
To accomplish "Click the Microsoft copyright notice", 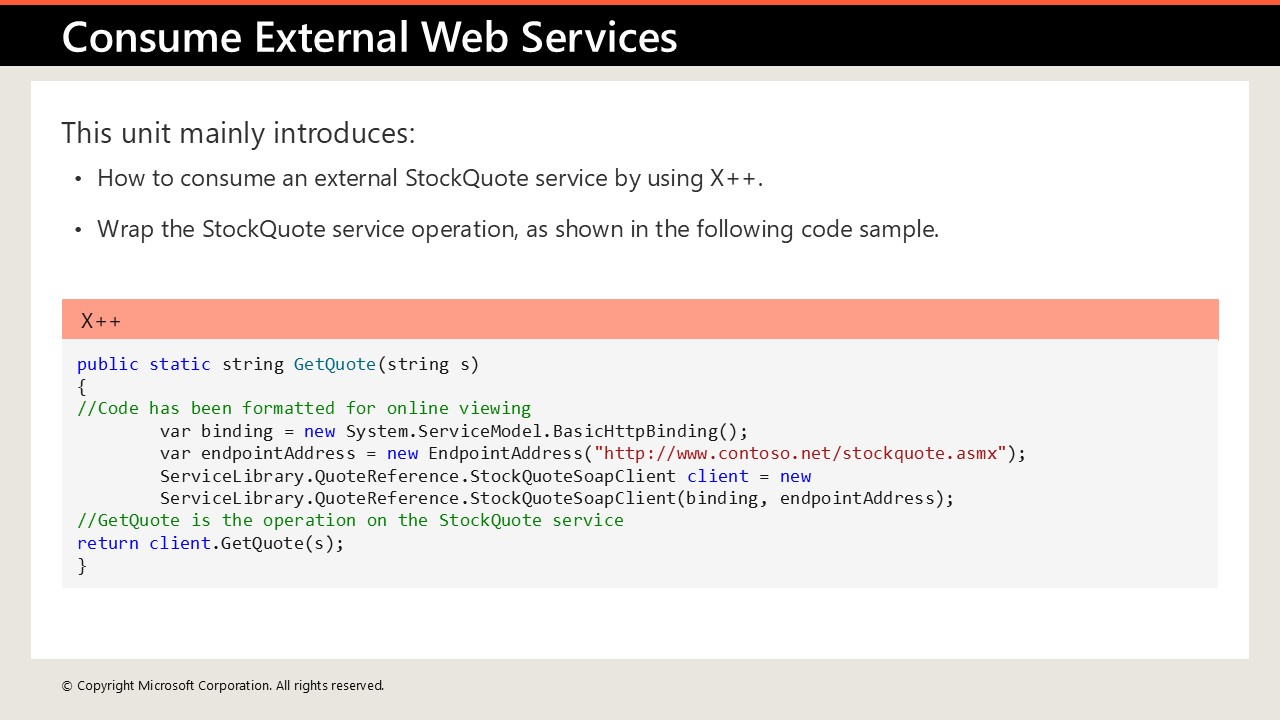I will pos(222,686).
